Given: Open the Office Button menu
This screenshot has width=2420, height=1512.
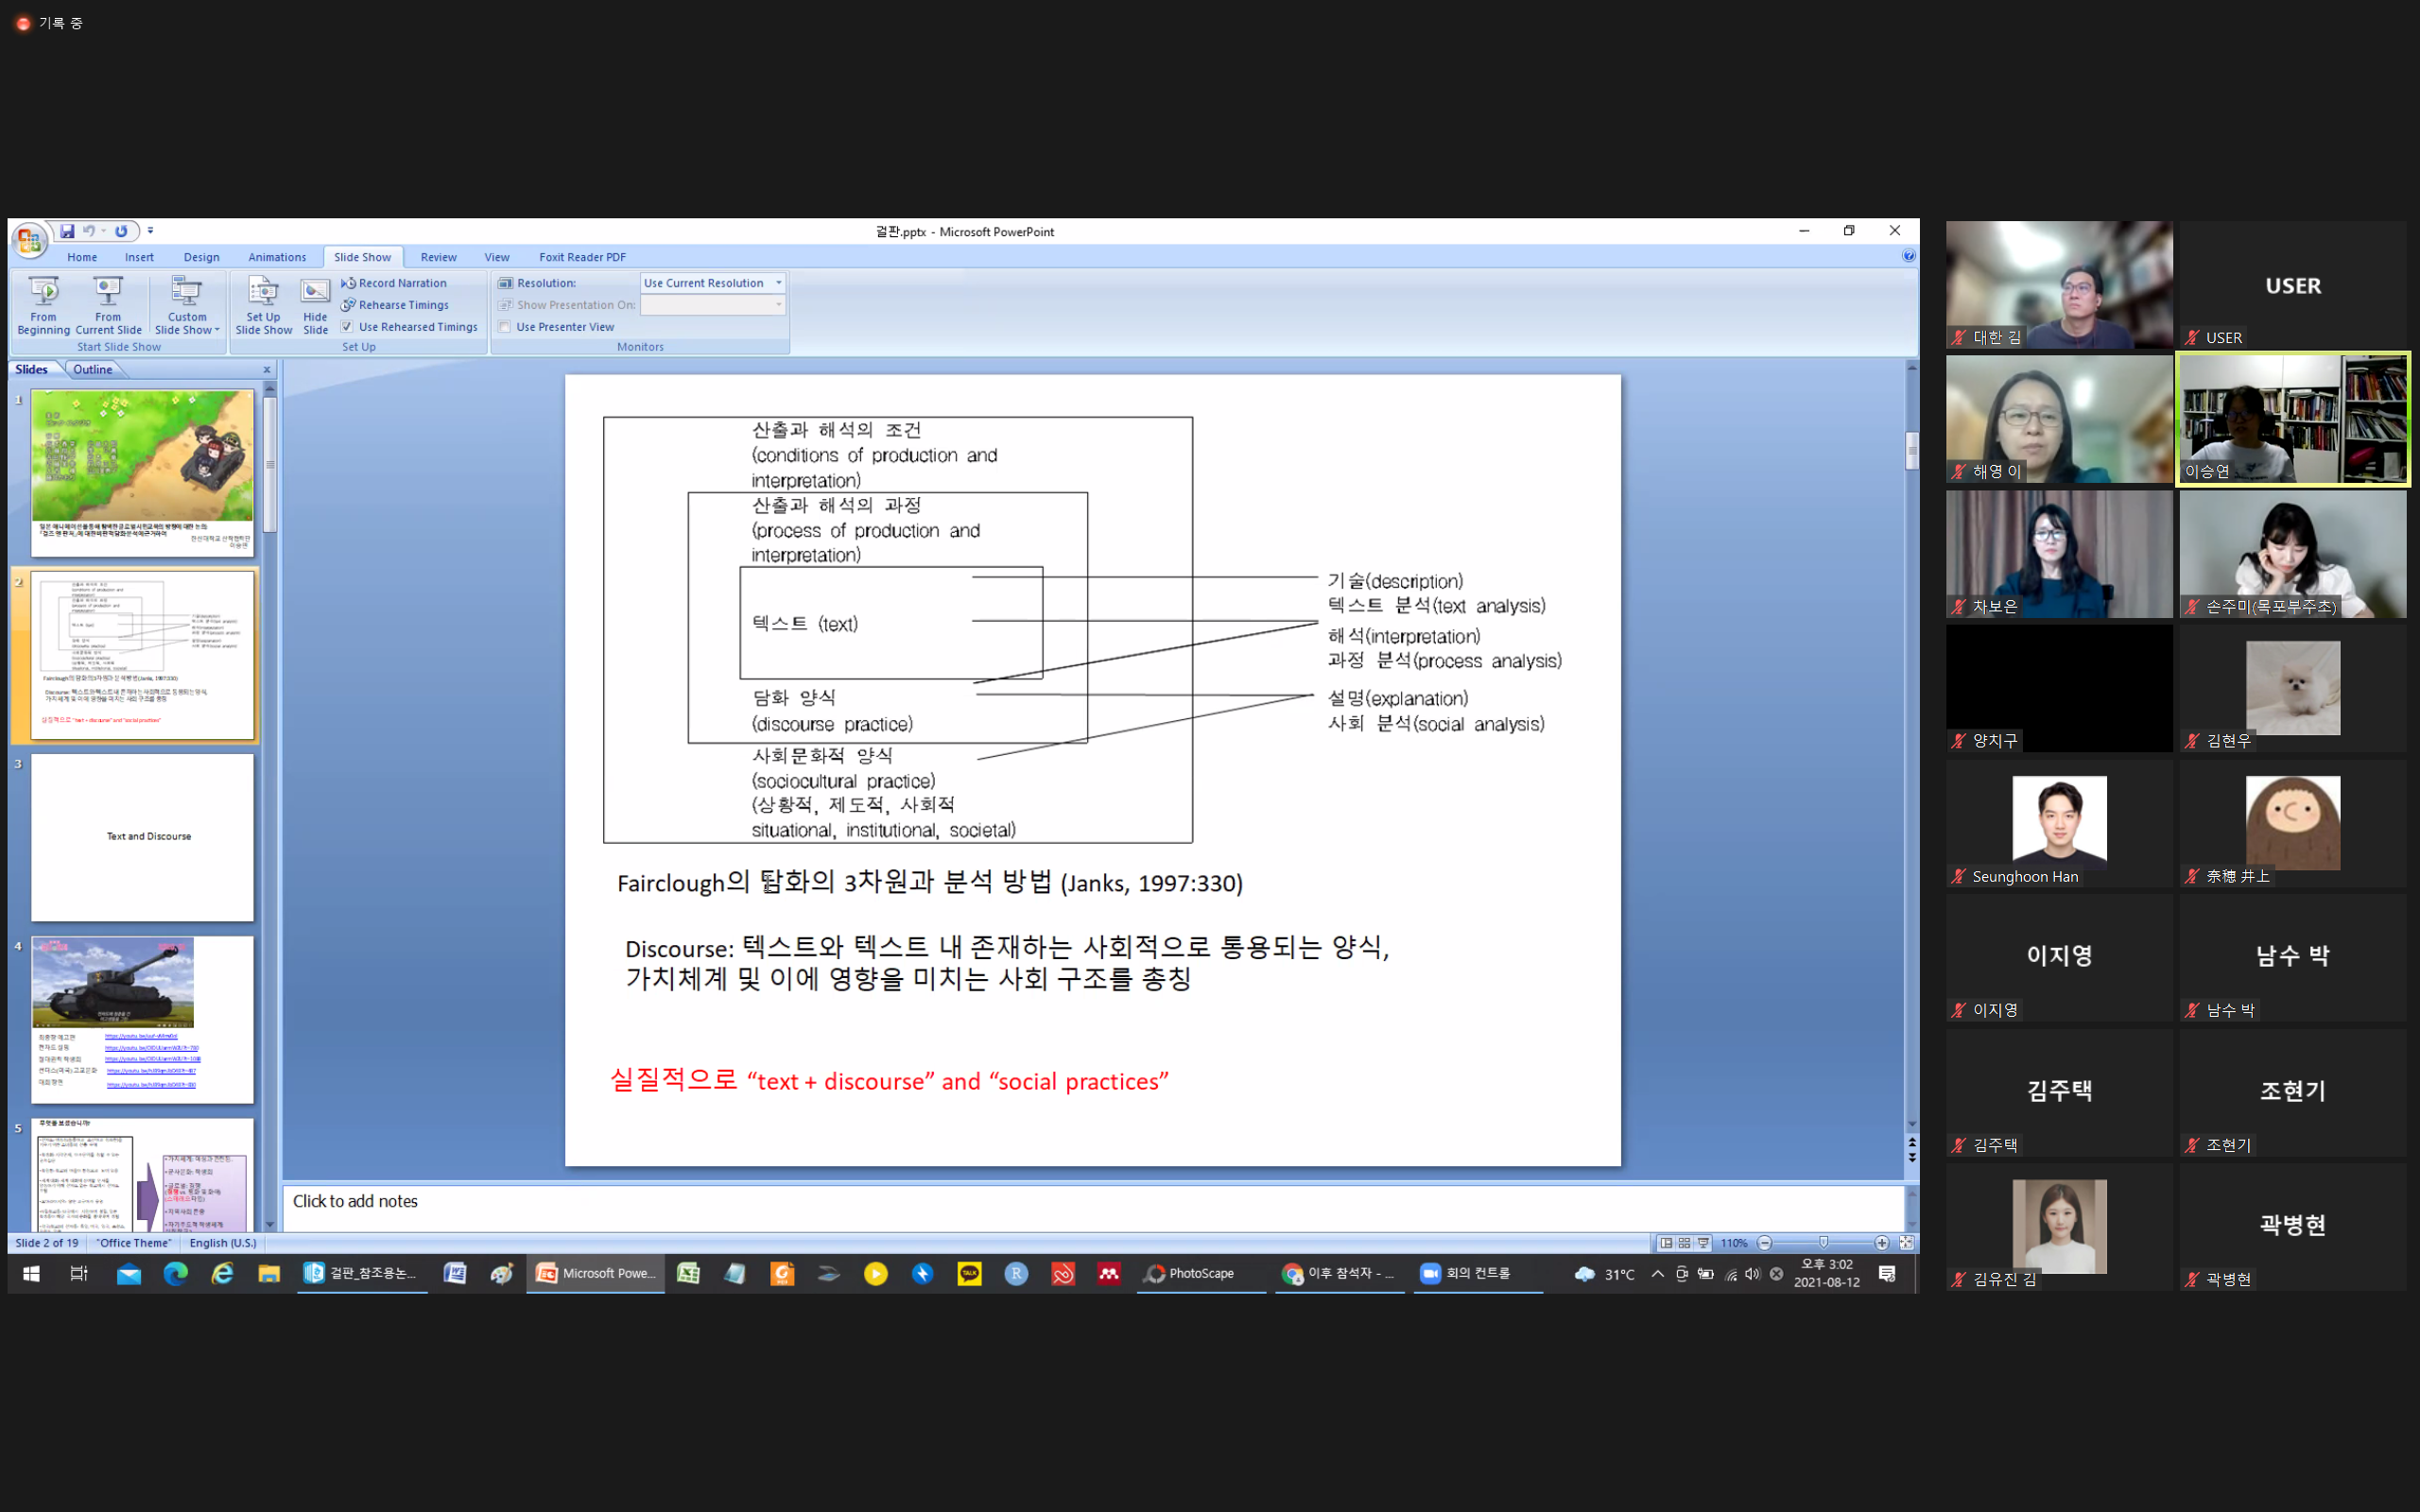Looking at the screenshot, I should pos(29,240).
